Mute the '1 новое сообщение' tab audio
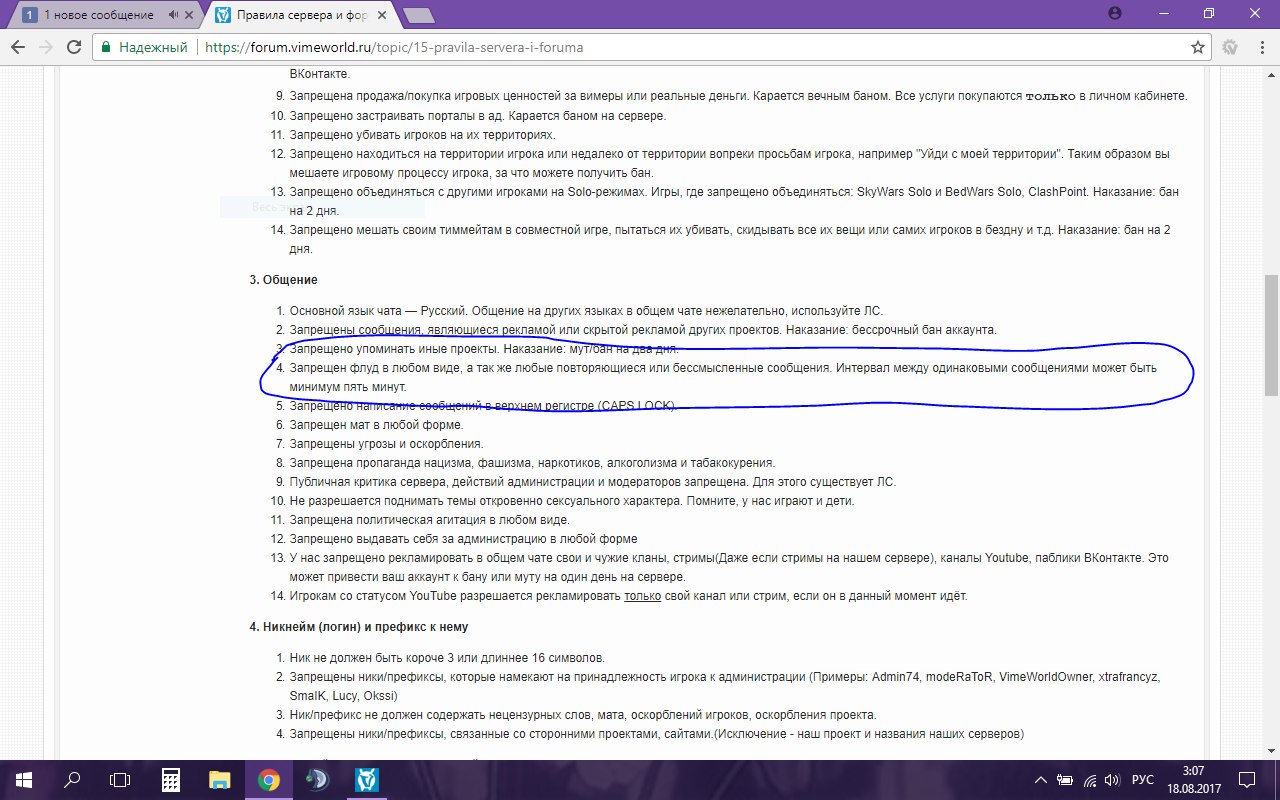1280x800 pixels. tap(175, 15)
